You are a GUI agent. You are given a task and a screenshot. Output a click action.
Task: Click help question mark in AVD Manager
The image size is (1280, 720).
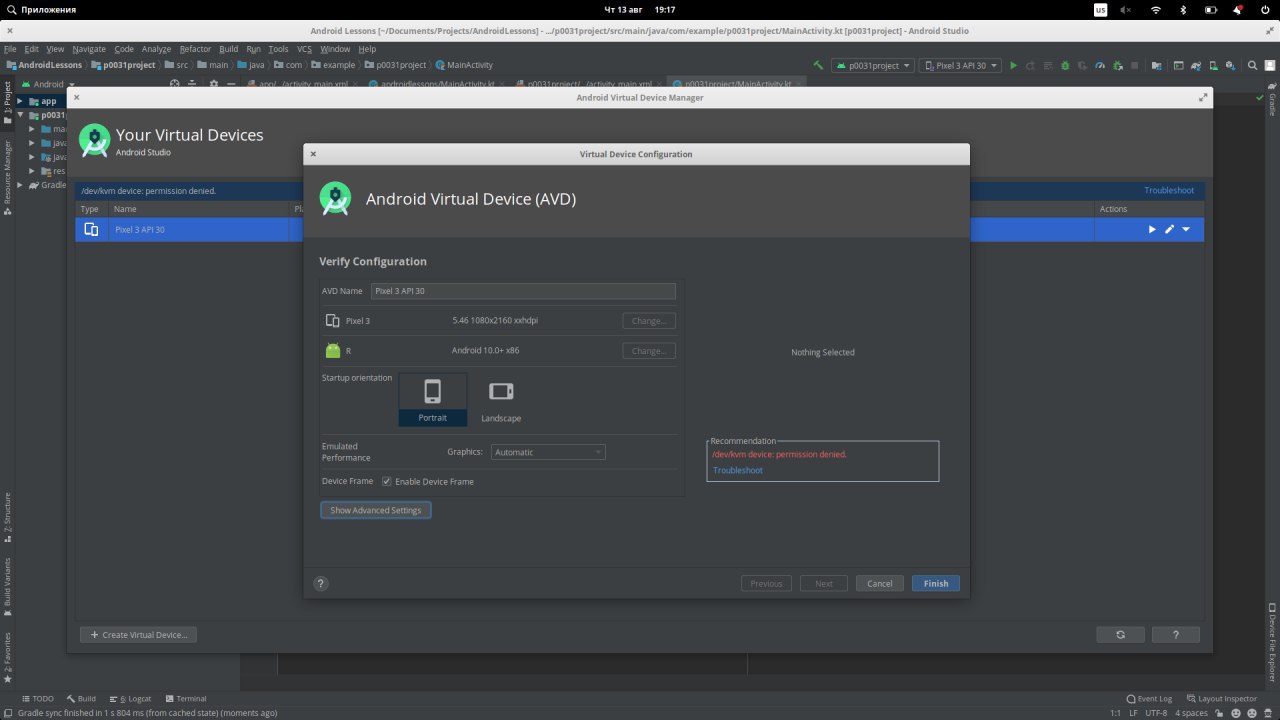point(1175,635)
